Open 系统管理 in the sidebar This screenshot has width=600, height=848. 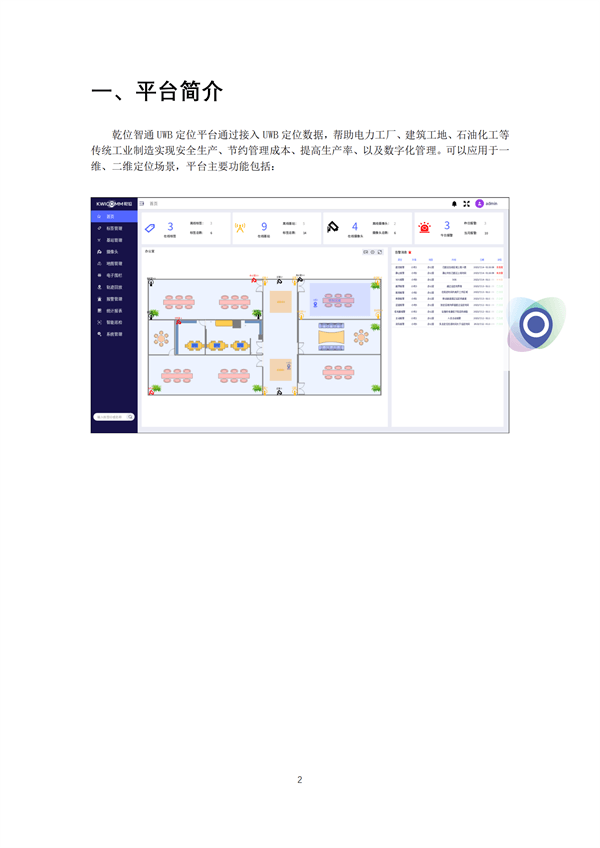pos(114,334)
